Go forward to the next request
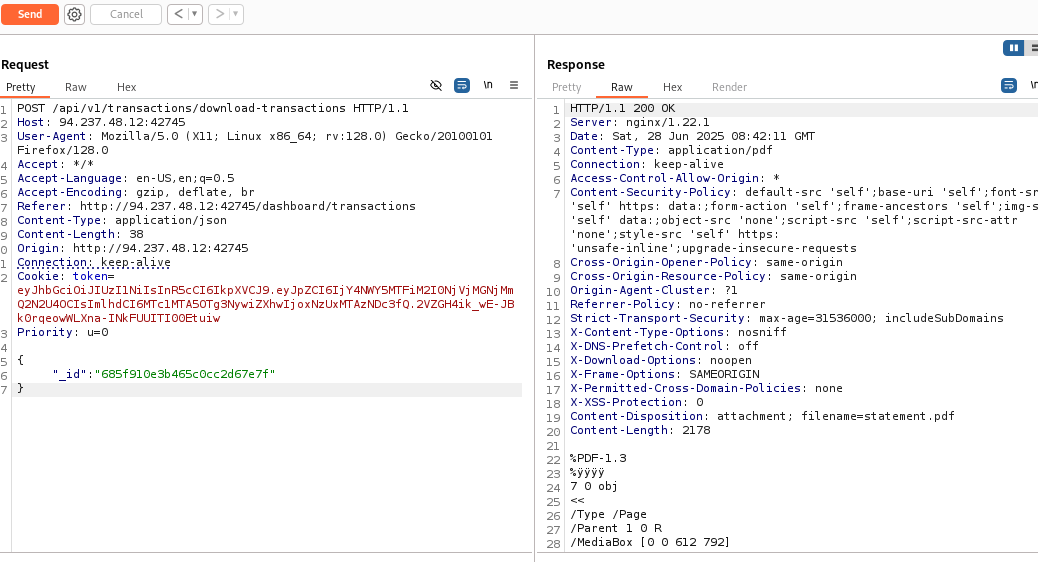1038x562 pixels. pos(219,14)
